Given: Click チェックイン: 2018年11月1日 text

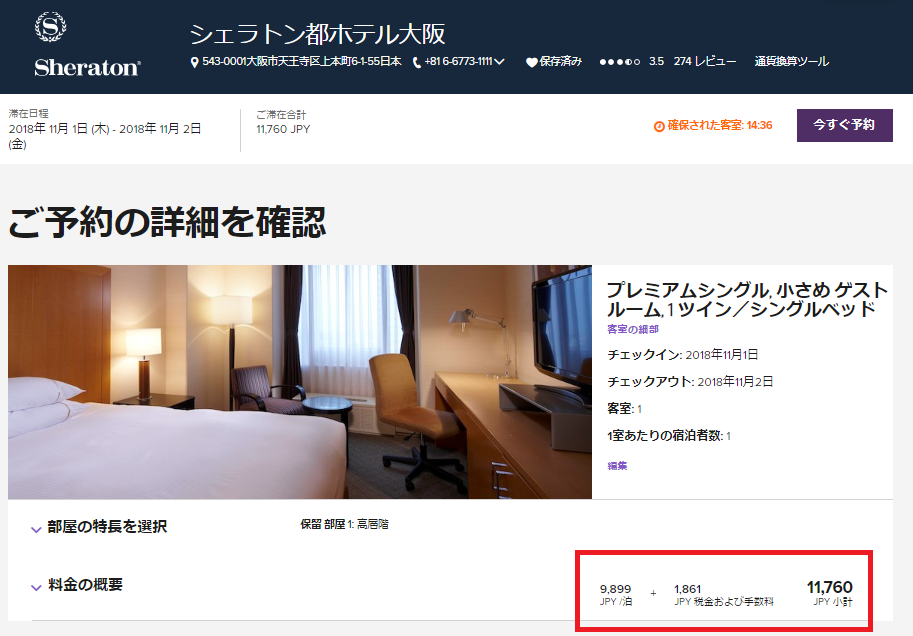Looking at the screenshot, I should click(682, 355).
